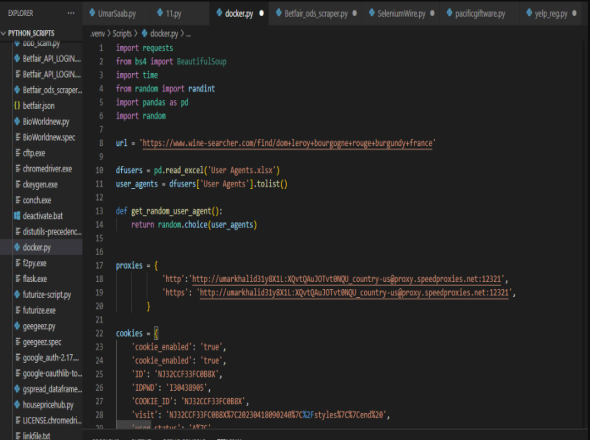
Task: Select chromedriver.exe in file tree
Action: [47, 169]
